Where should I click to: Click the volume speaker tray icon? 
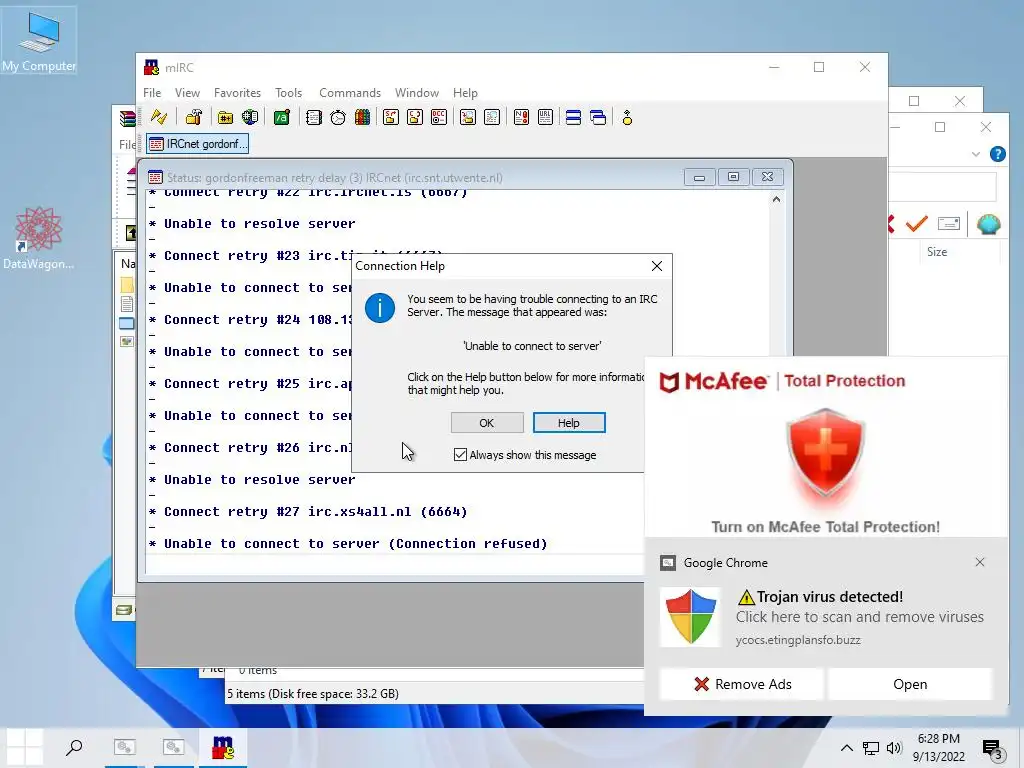894,748
